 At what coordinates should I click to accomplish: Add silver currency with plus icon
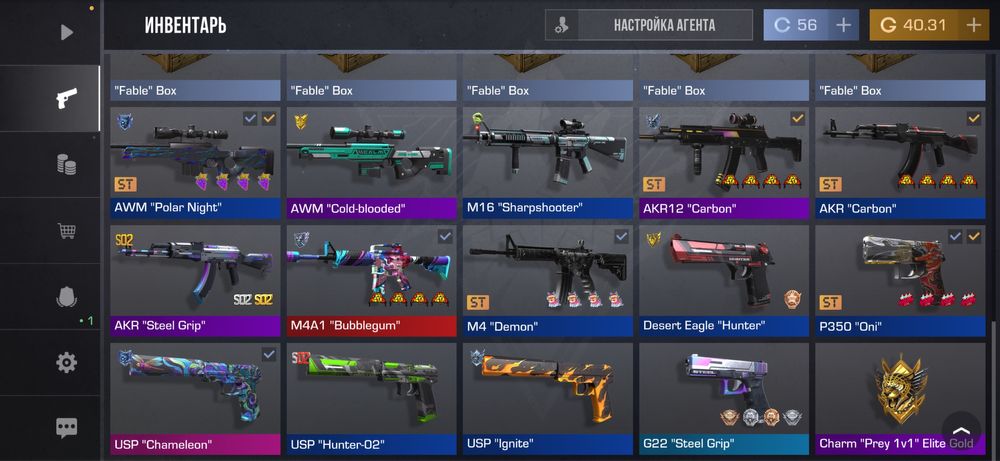click(843, 25)
